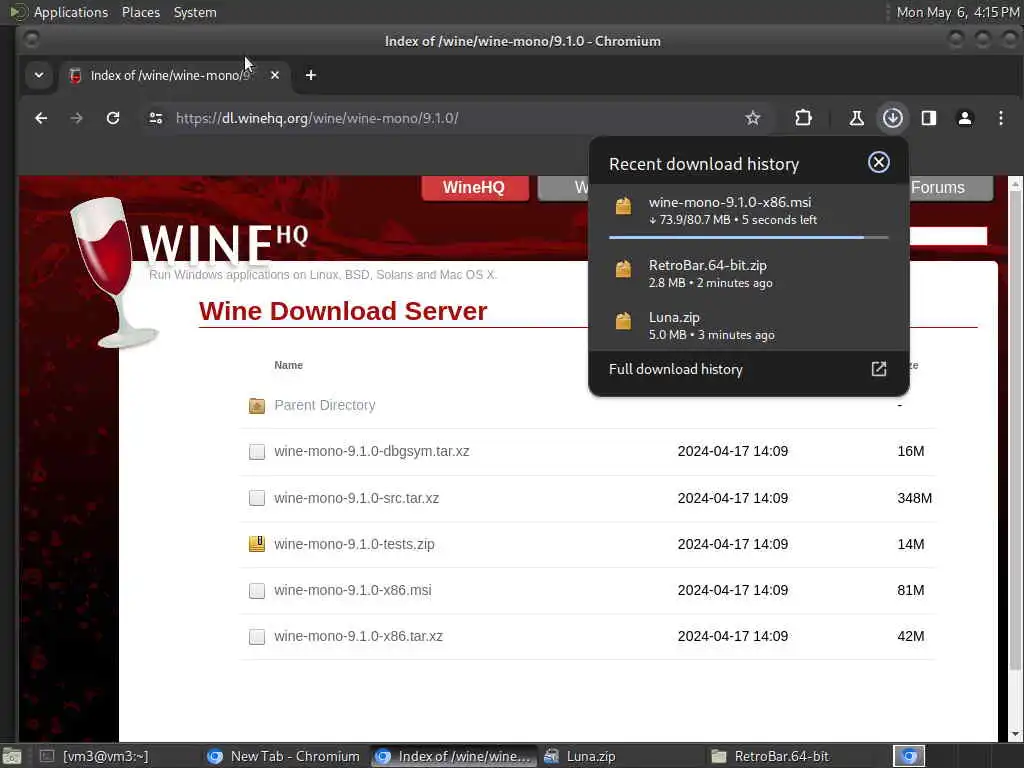
Task: Reload the current page
Action: point(113,118)
